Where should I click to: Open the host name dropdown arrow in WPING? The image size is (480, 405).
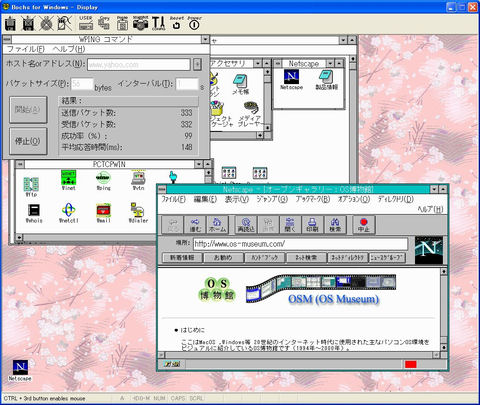point(197,64)
